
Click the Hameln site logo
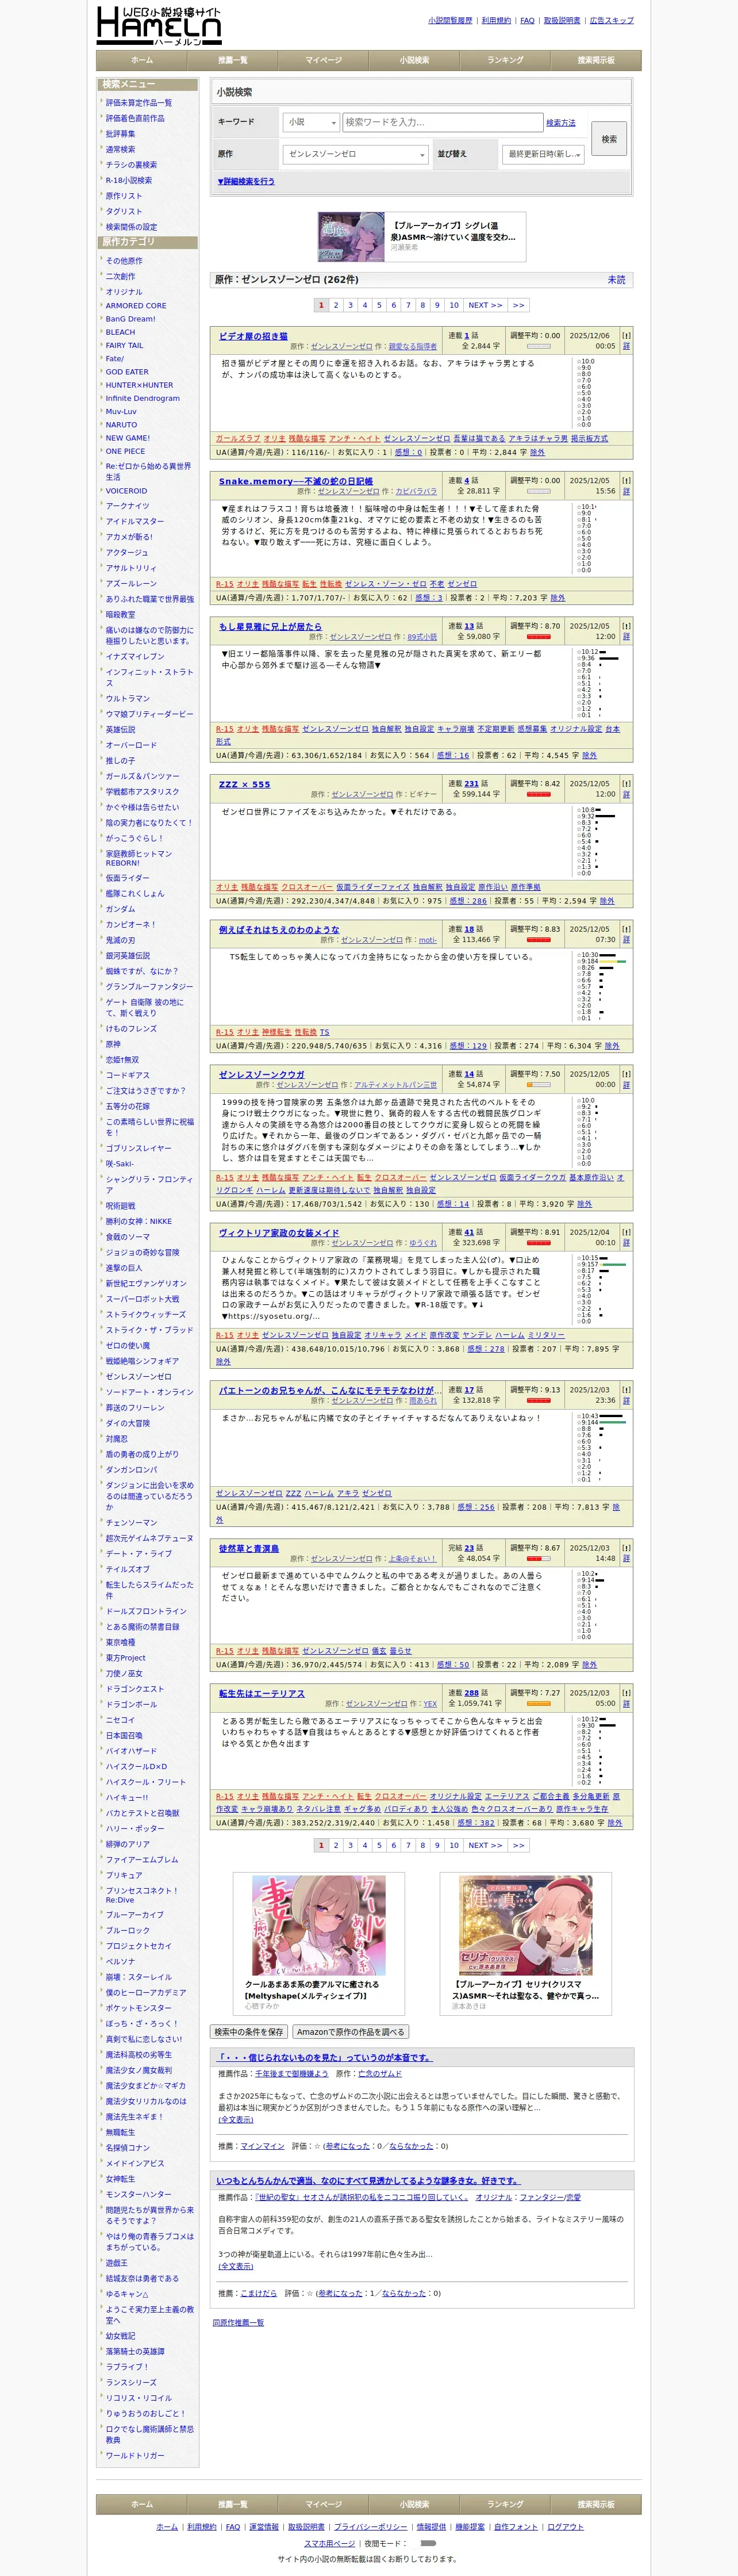[158, 25]
